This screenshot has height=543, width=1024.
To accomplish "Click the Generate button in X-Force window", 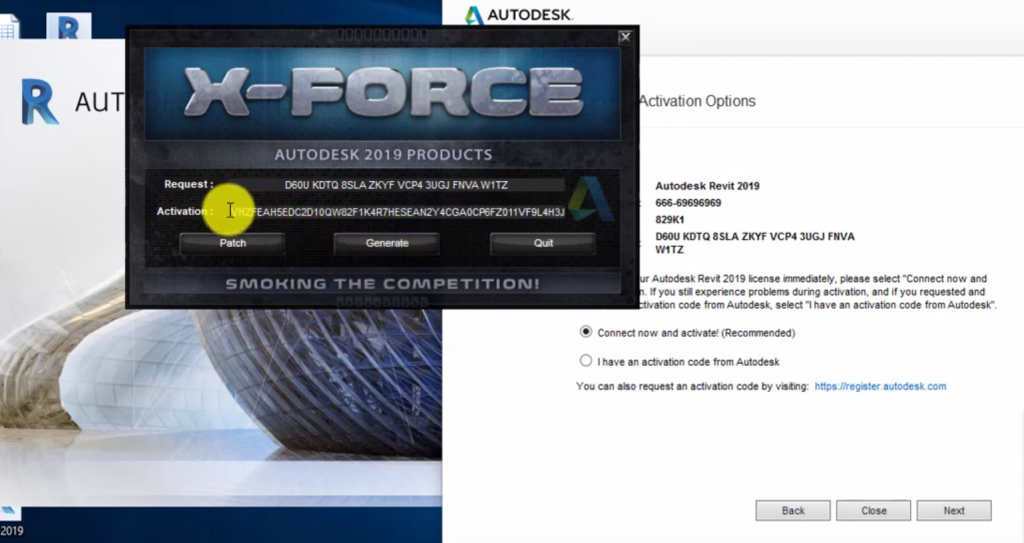I will pyautogui.click(x=387, y=243).
